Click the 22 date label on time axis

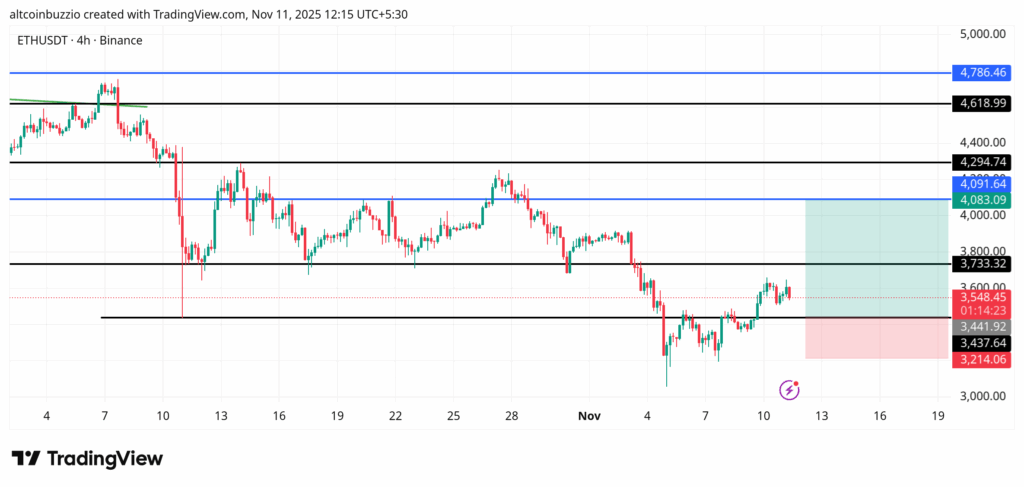tap(396, 415)
